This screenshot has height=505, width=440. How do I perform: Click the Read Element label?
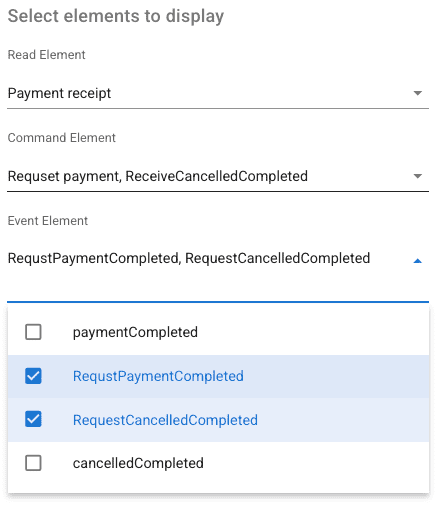coord(47,55)
